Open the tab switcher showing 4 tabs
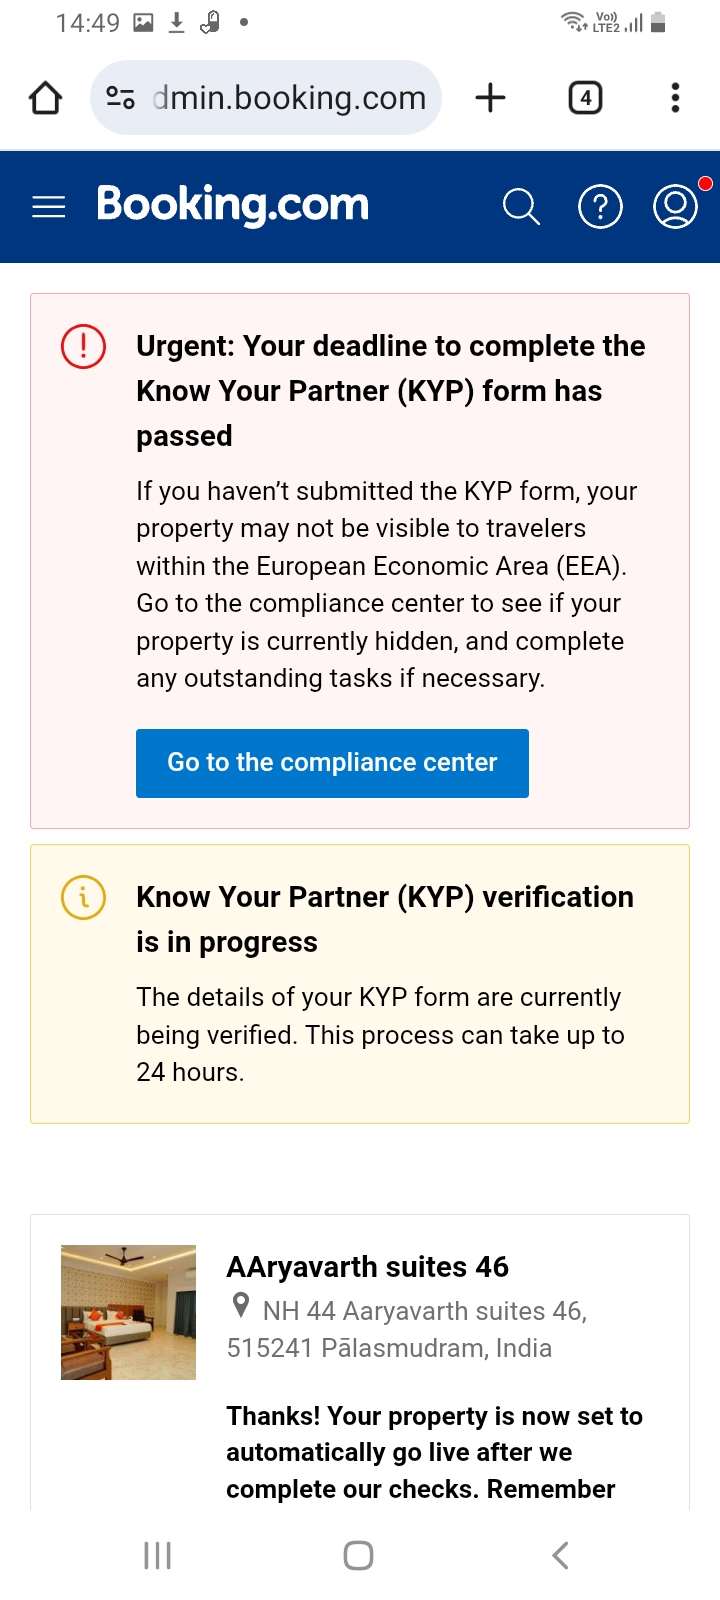The width and height of the screenshot is (720, 1600). click(585, 98)
